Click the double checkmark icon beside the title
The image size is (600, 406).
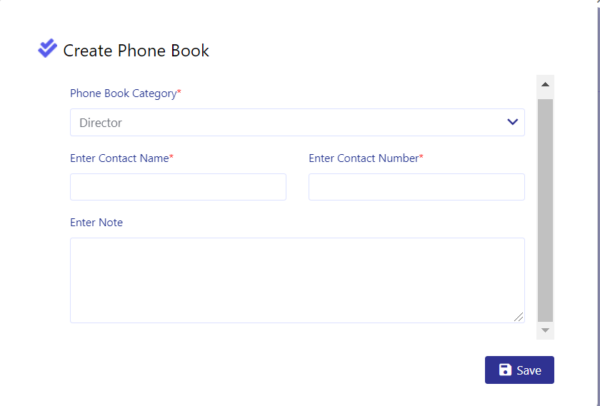tap(47, 49)
